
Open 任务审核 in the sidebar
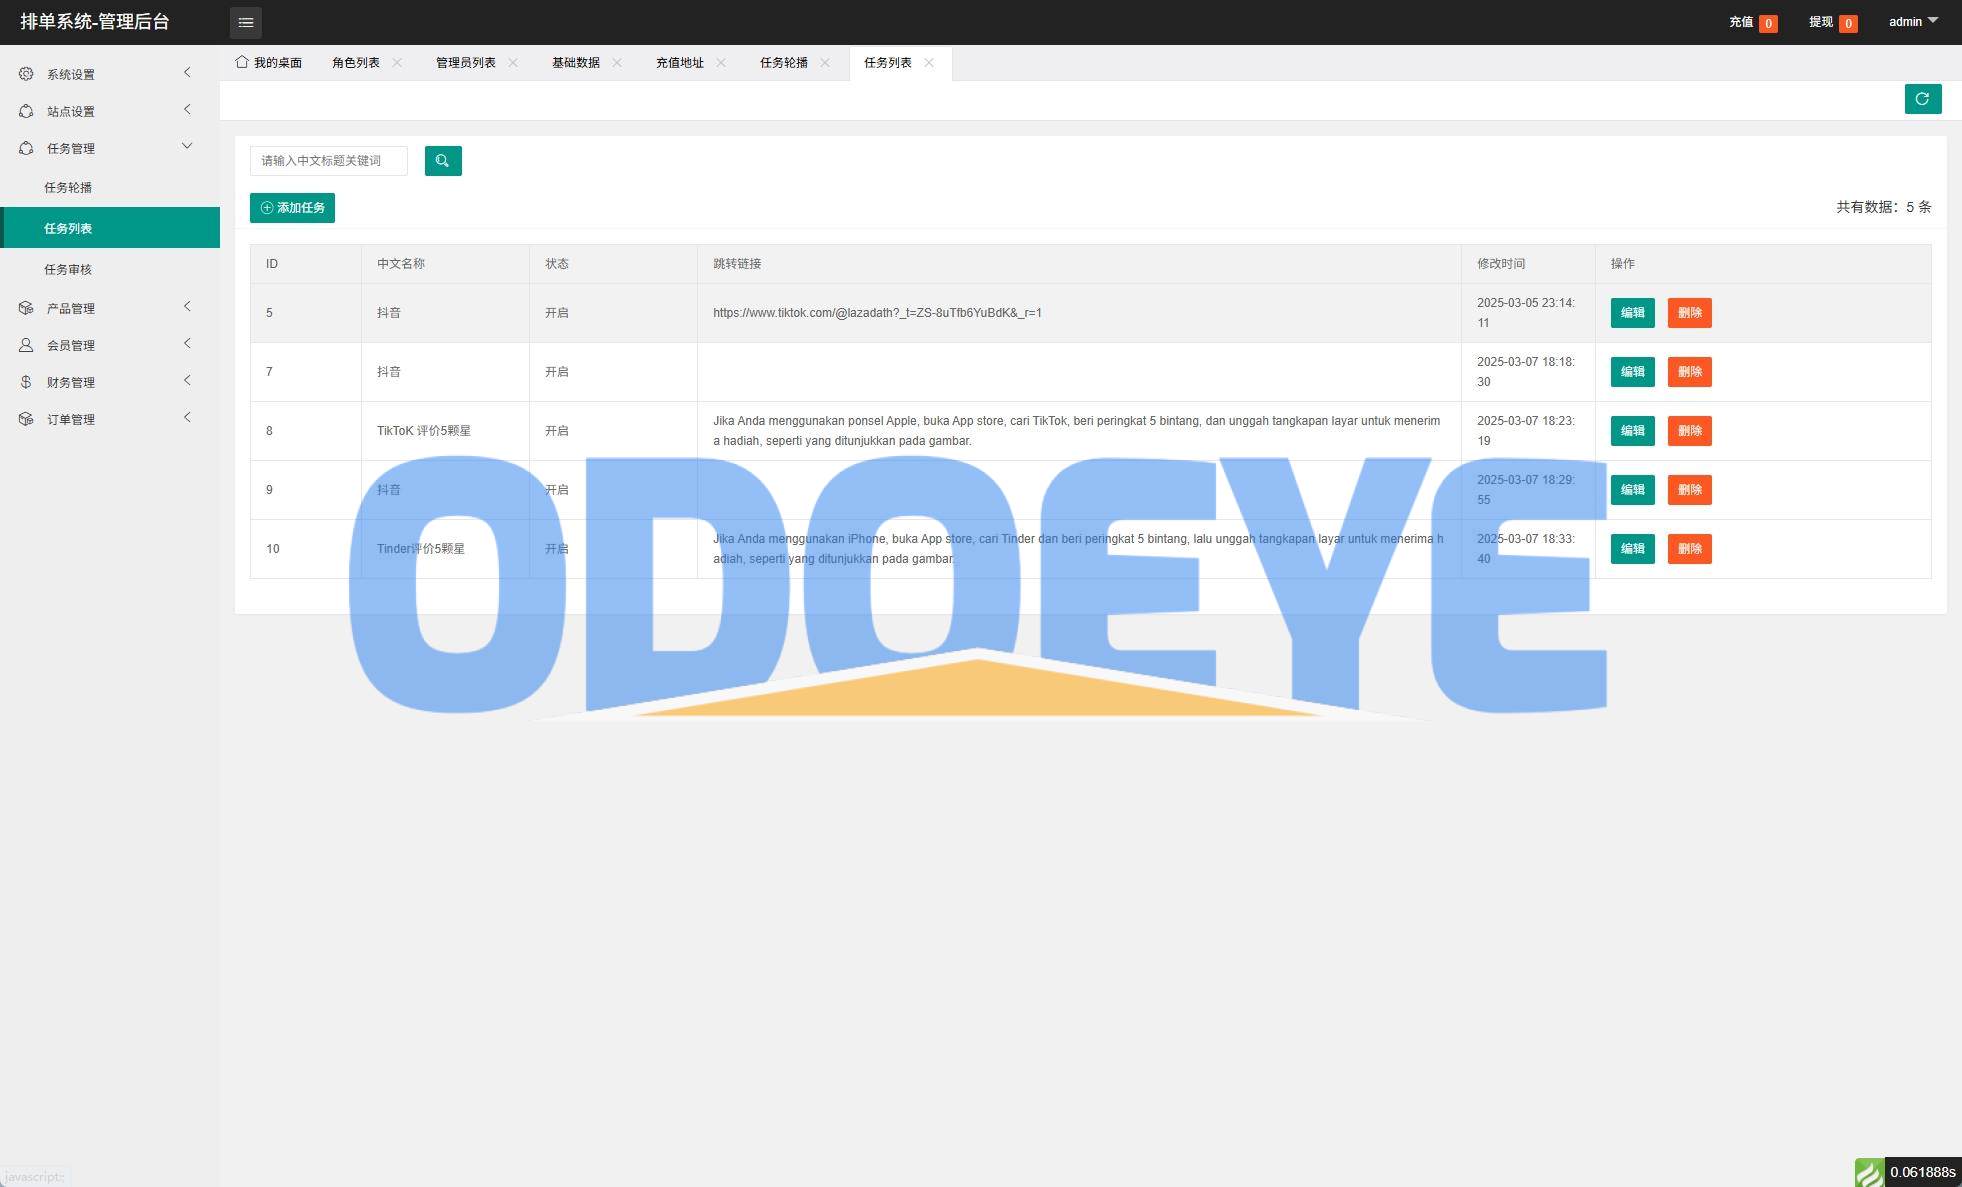click(68, 270)
